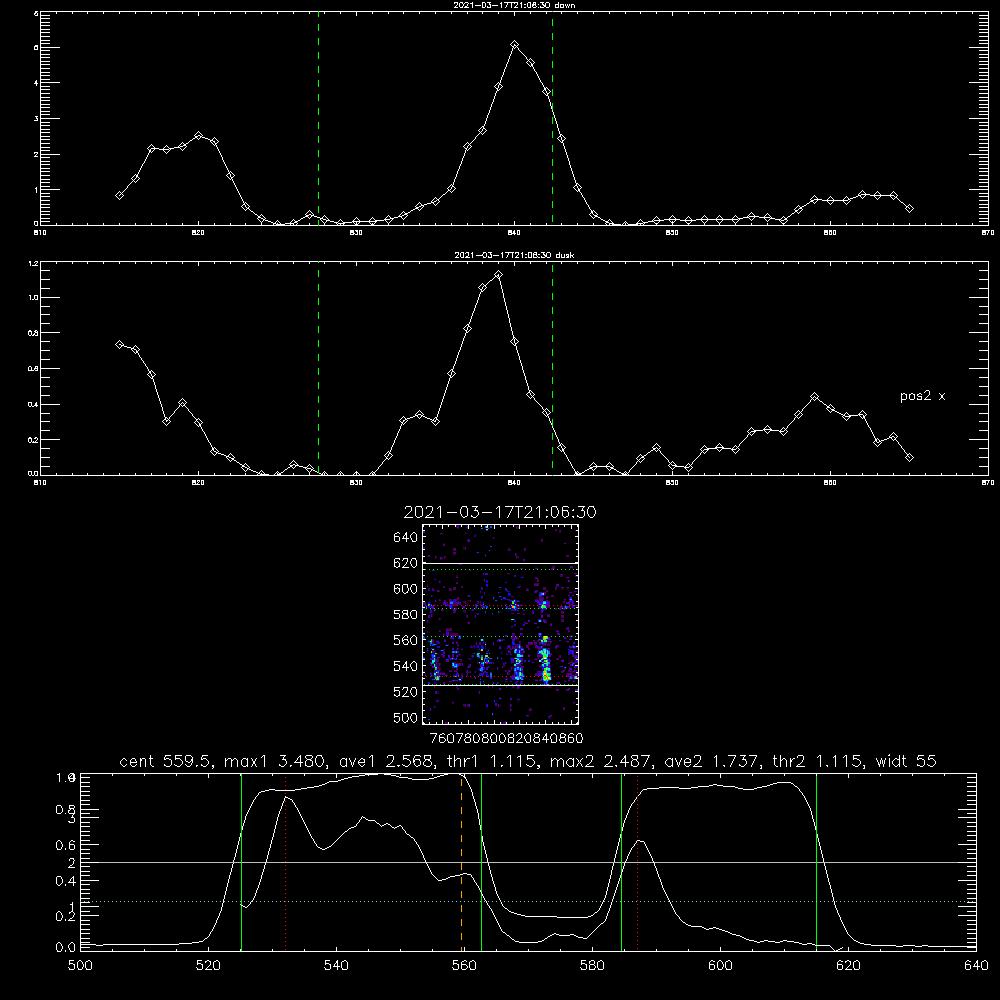The image size is (1000, 1000).
Task: Click the '580' x-axis label in bottom plot
Action: [x=592, y=966]
